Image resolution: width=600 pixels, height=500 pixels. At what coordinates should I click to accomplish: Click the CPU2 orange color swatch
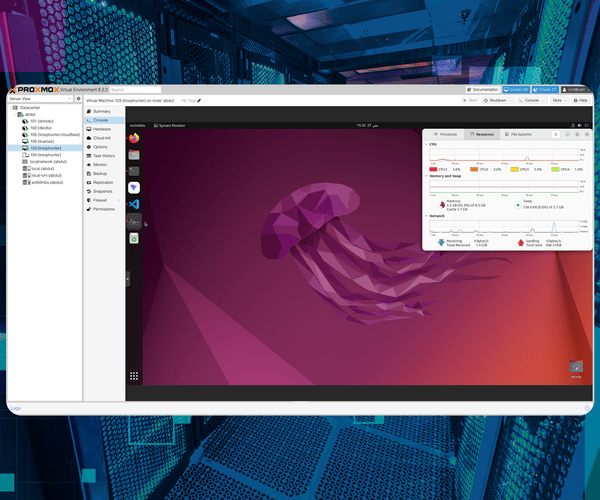474,169
